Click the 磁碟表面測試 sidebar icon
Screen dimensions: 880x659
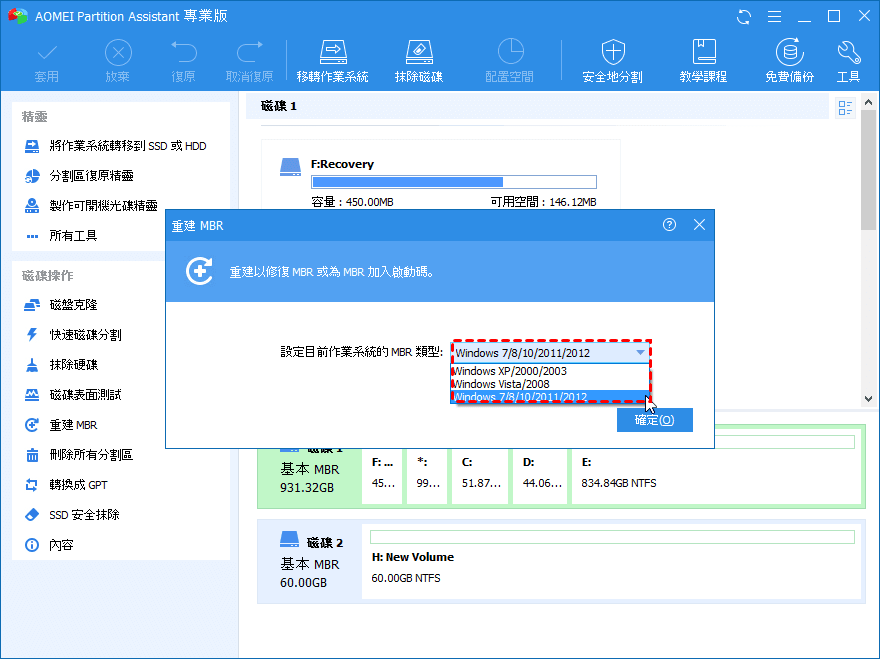coord(32,395)
